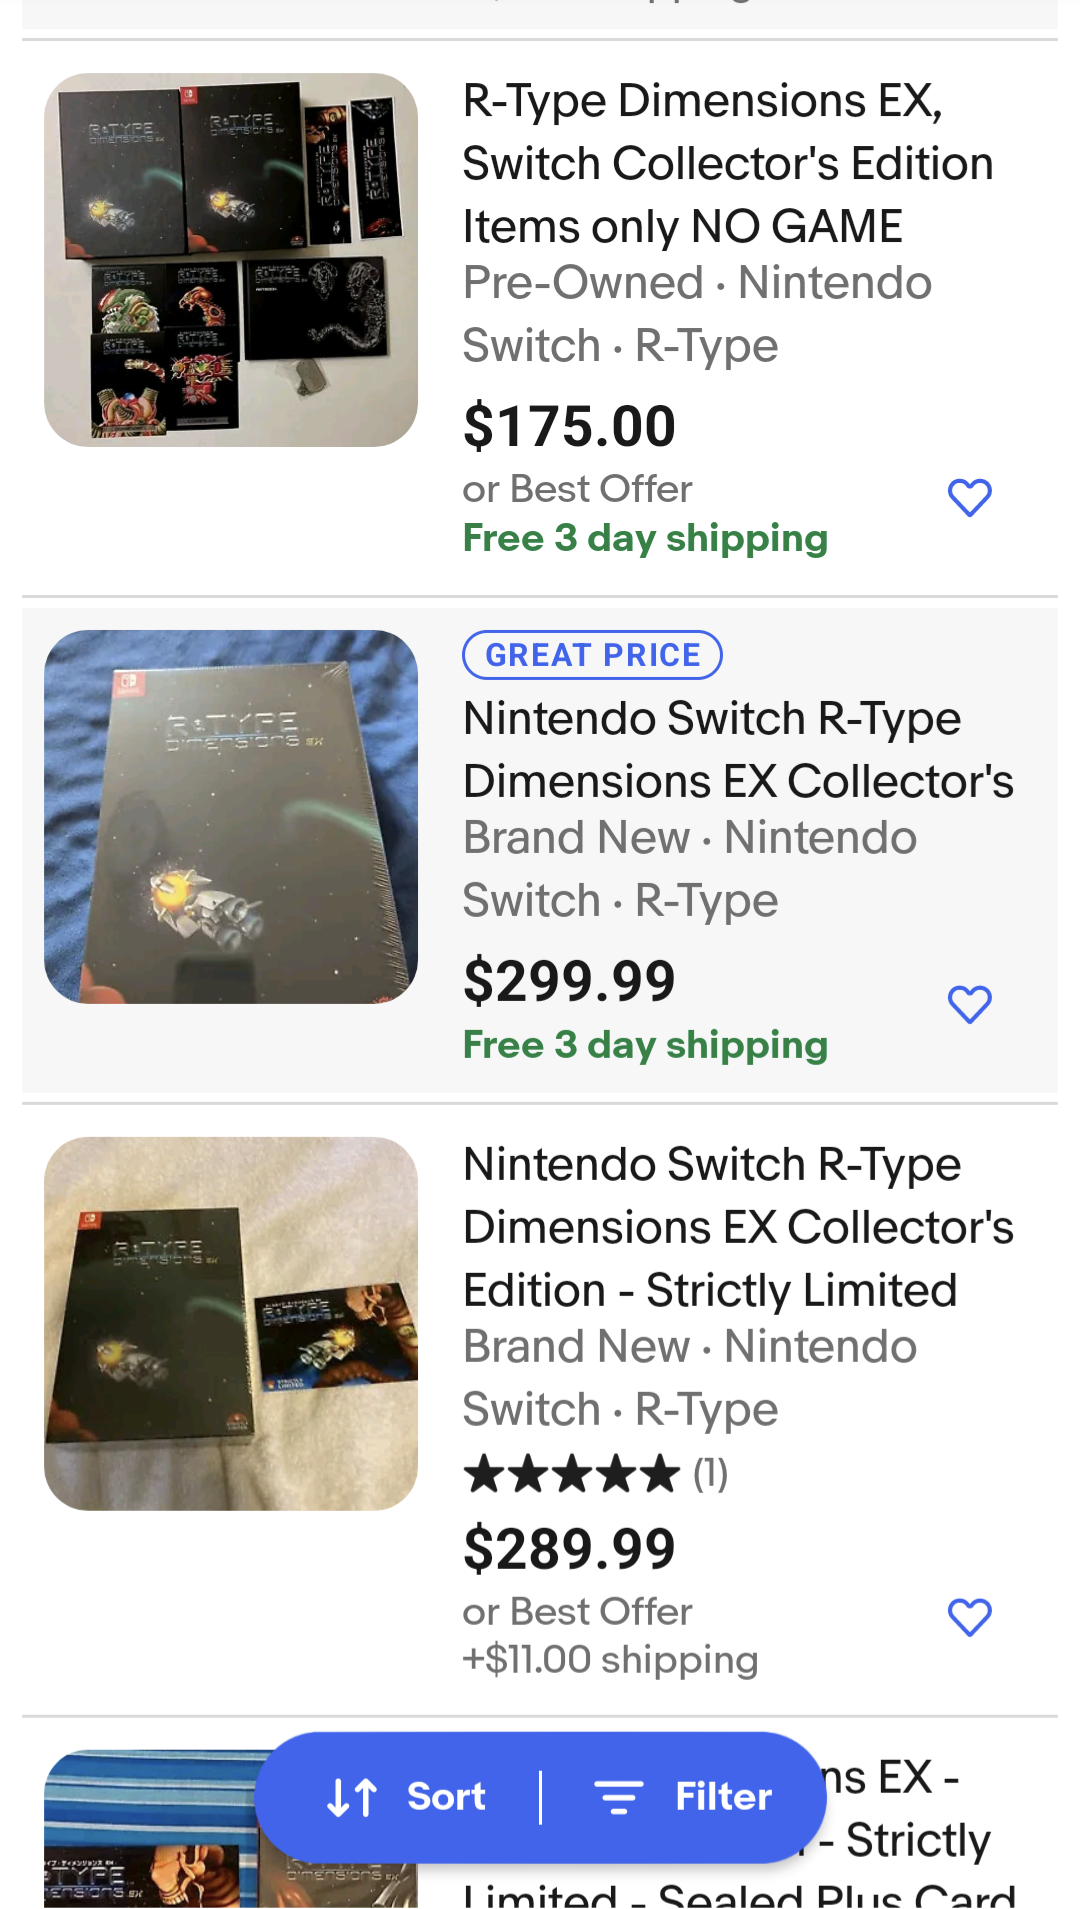This screenshot has width=1080, height=1909.
Task: Tap "or Best Offer" under $289.99
Action: pos(577,1611)
